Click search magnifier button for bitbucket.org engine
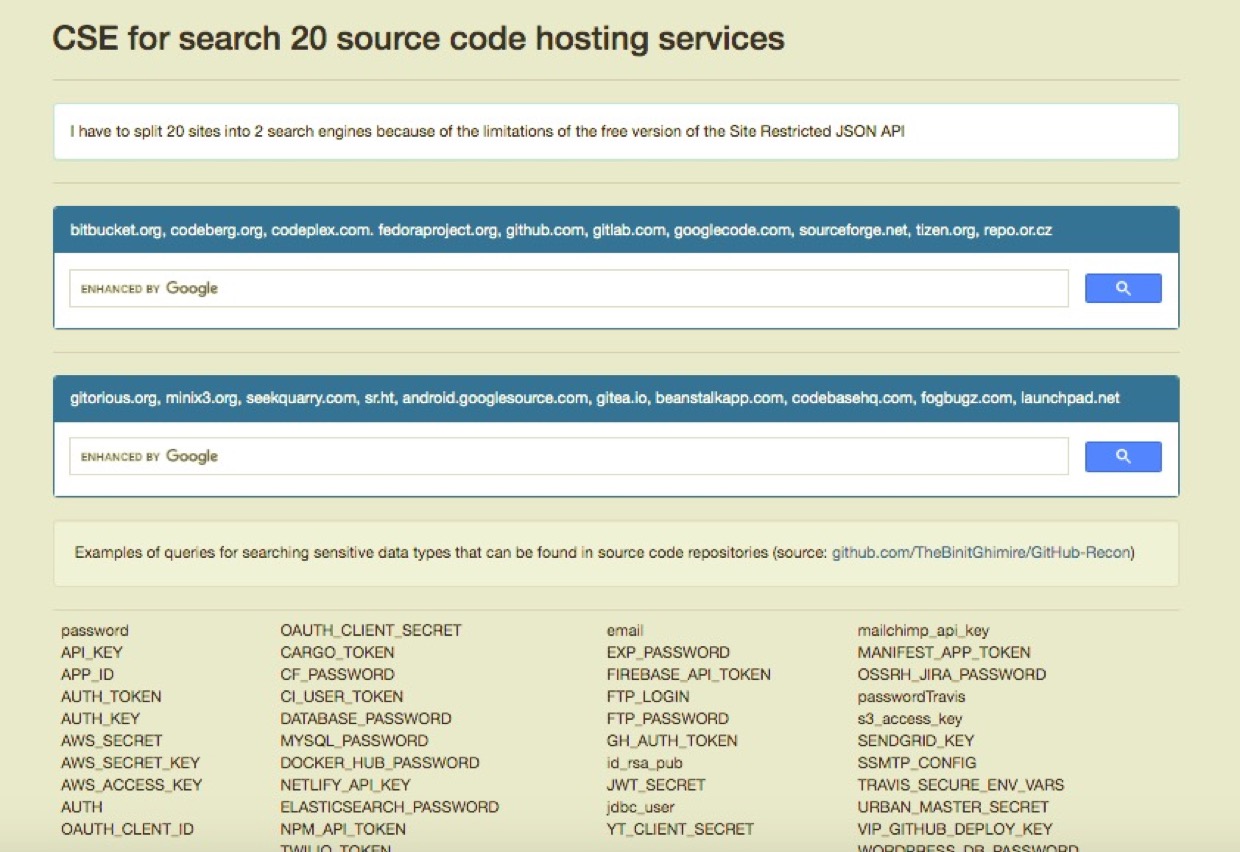Screen dimensions: 1240x852 click(1123, 288)
